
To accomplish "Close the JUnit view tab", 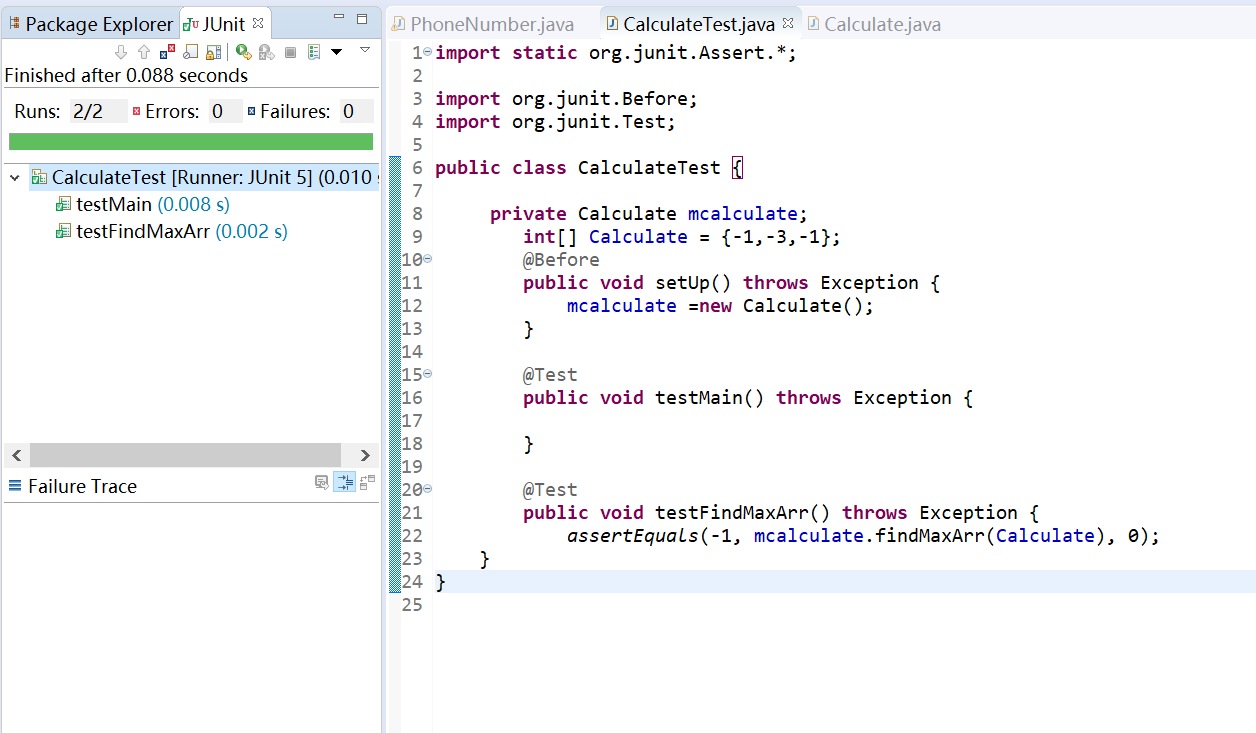I will (258, 22).
